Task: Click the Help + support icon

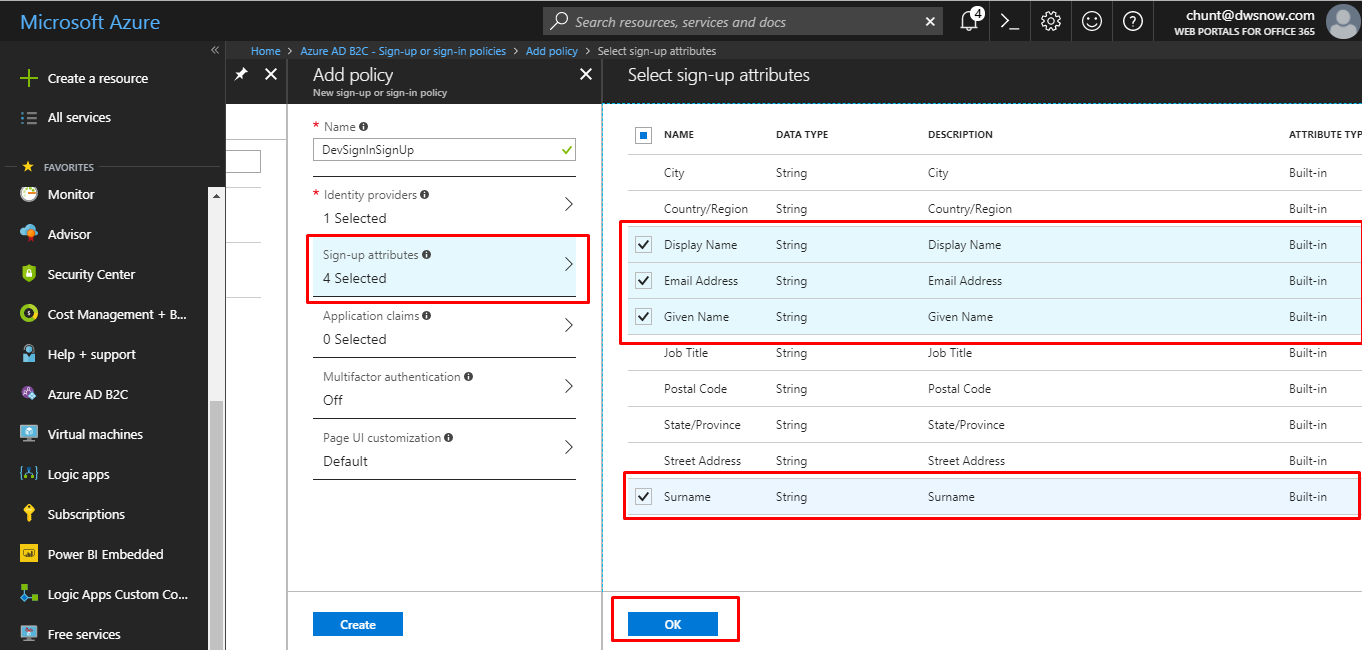Action: click(x=29, y=354)
